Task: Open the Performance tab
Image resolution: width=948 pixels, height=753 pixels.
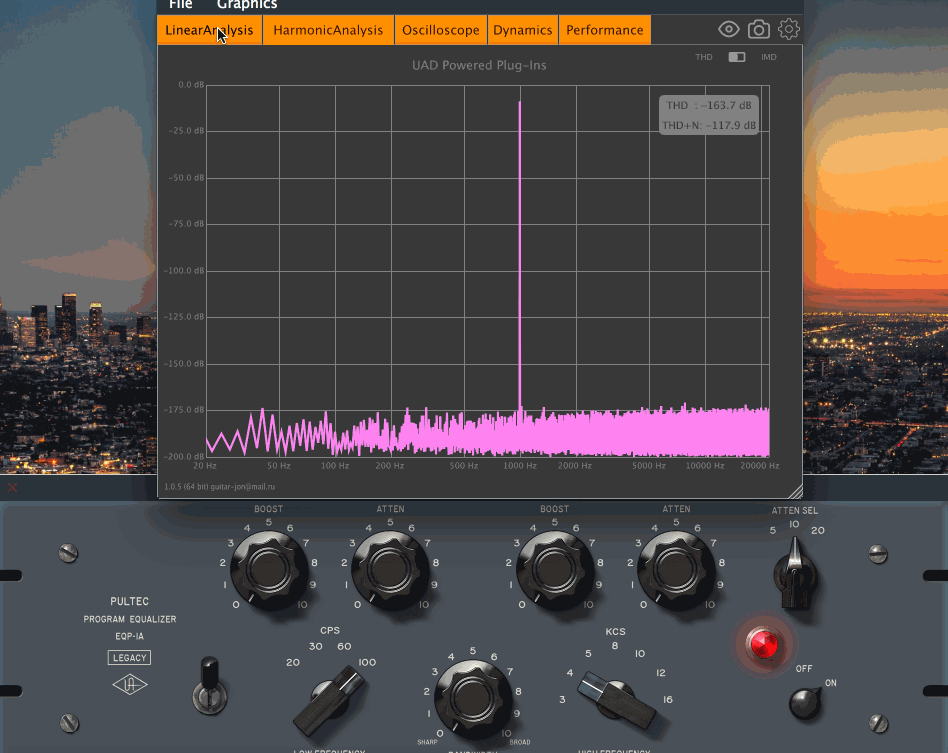Action: coord(605,30)
